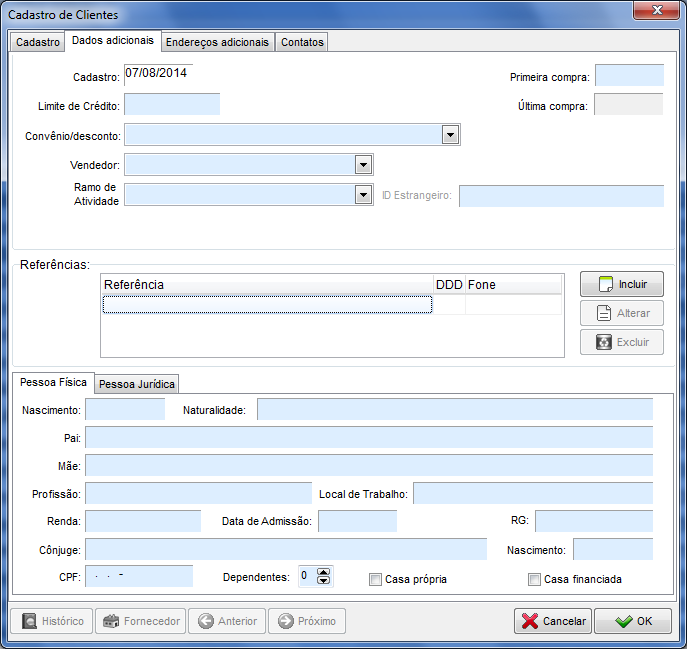Image resolution: width=687 pixels, height=649 pixels.
Task: Go to the Cadastro tab
Action: 38,42
